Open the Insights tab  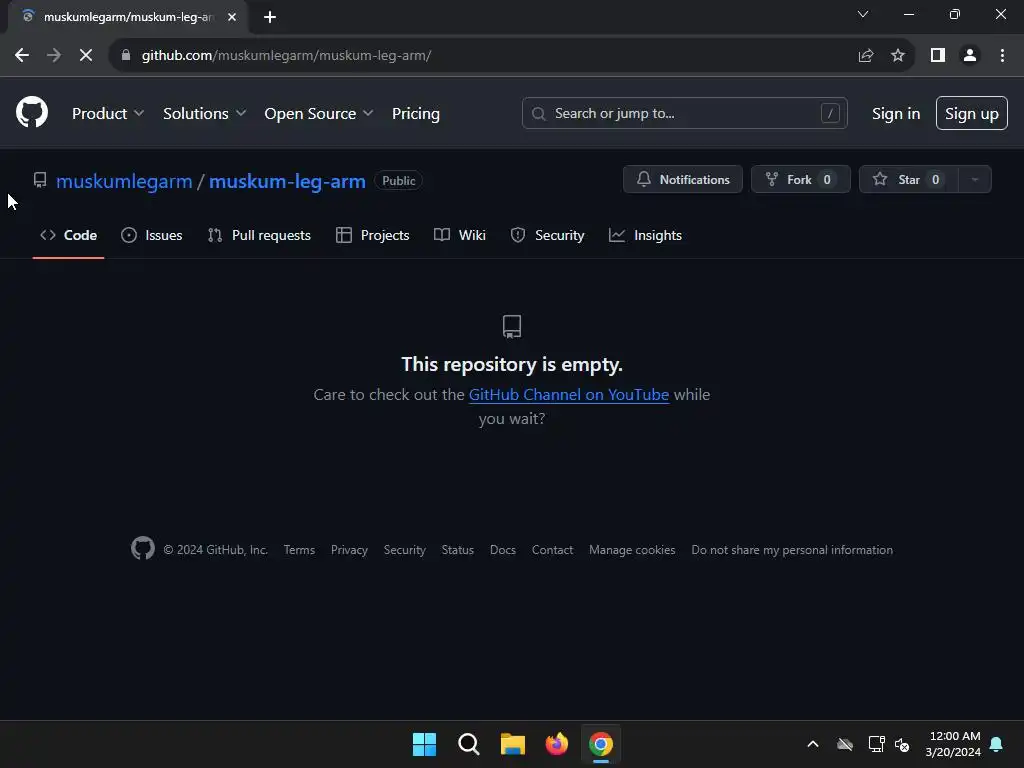click(645, 235)
